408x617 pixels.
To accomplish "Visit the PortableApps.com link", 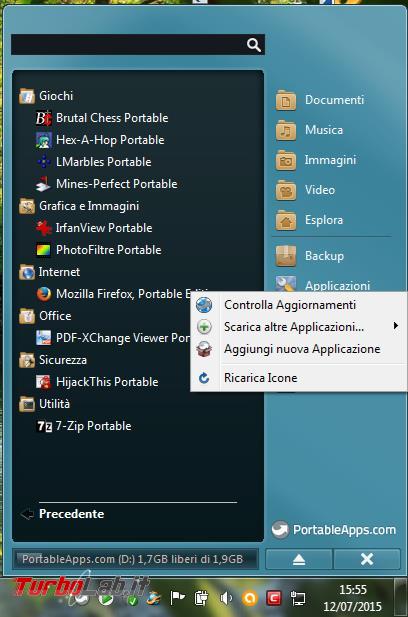I will point(334,530).
